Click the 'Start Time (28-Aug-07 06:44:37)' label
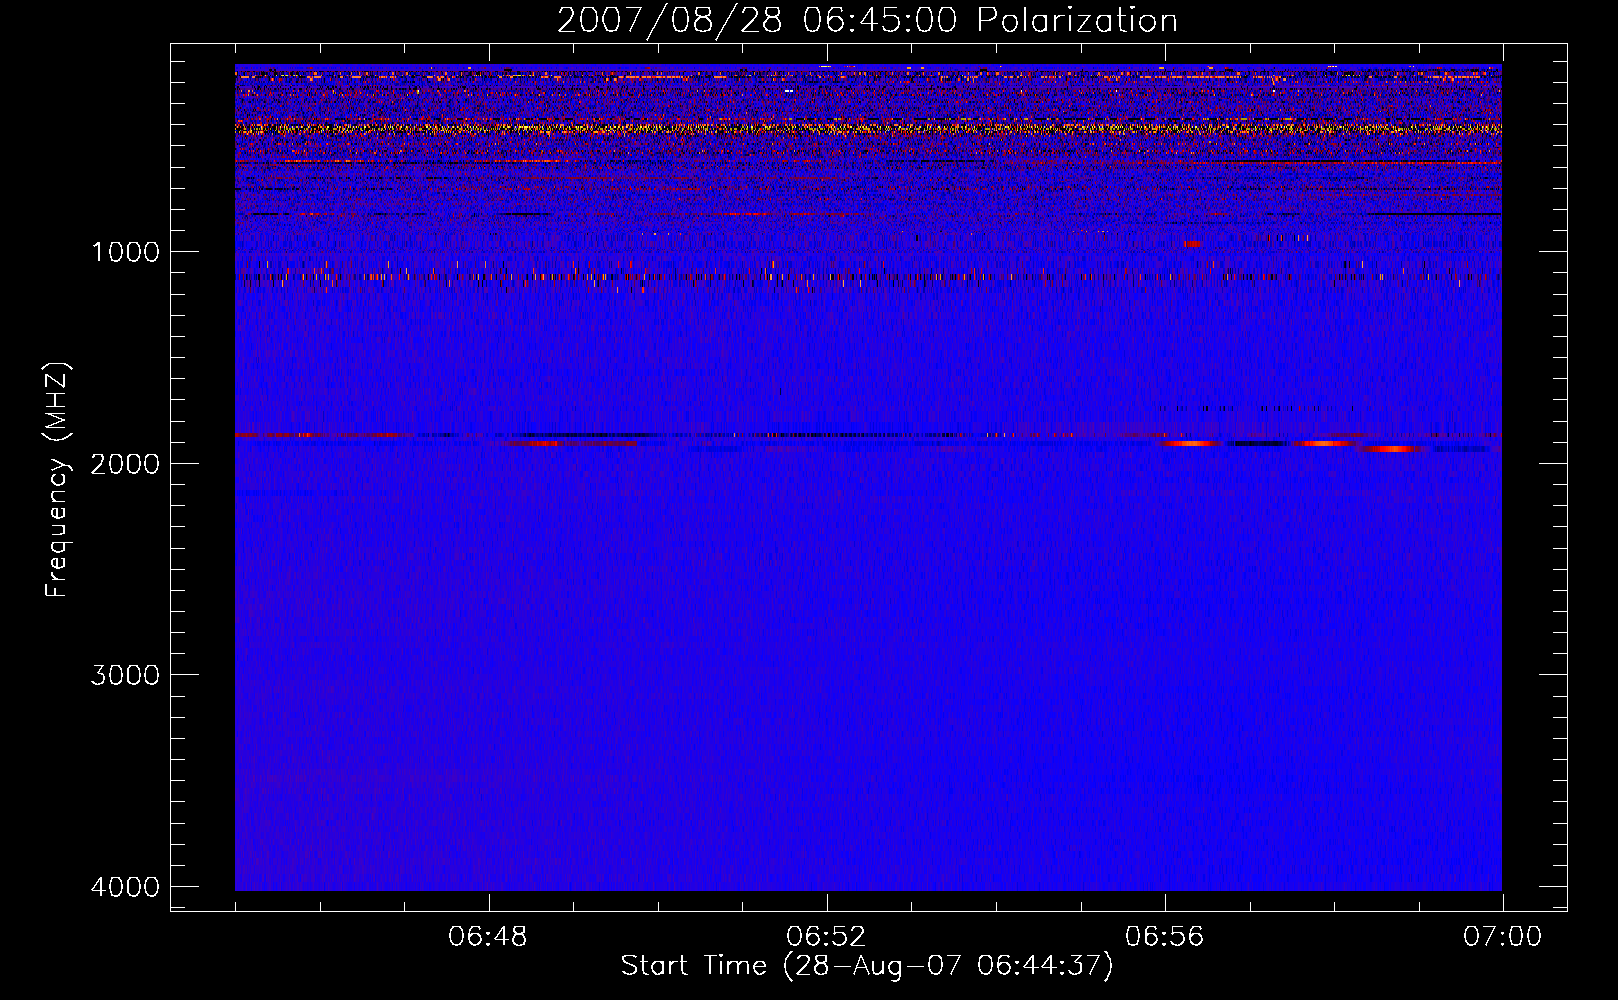Screen dimensions: 1618x1000 point(867,966)
